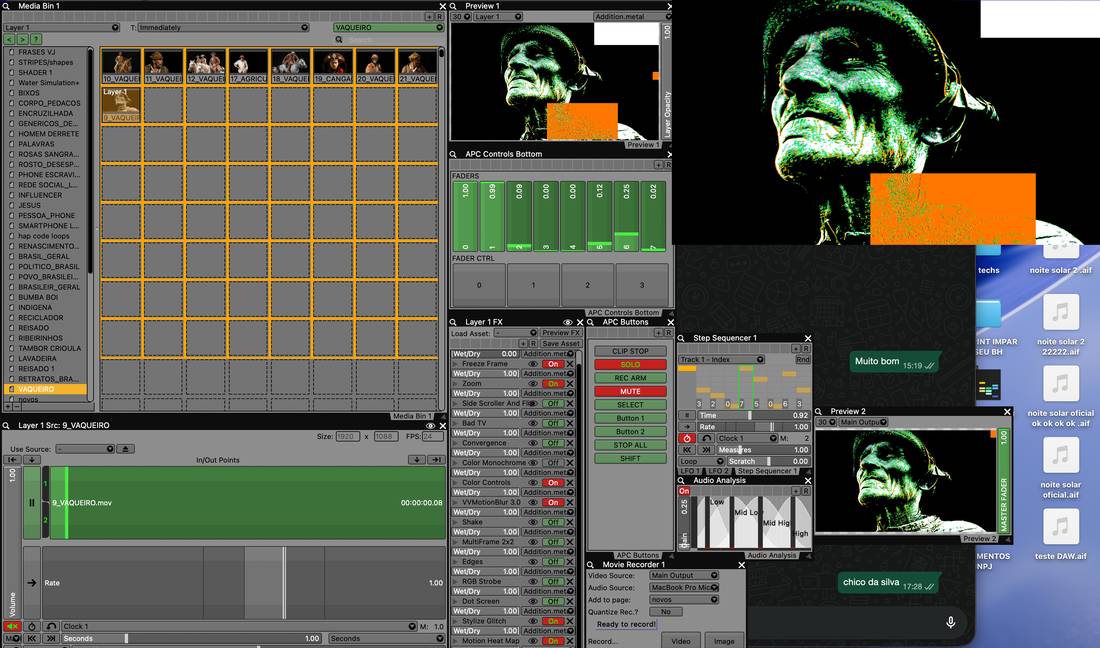The height and width of the screenshot is (648, 1100).
Task: Click the first fader showing 1.00 in APC Controls
Action: click(464, 216)
